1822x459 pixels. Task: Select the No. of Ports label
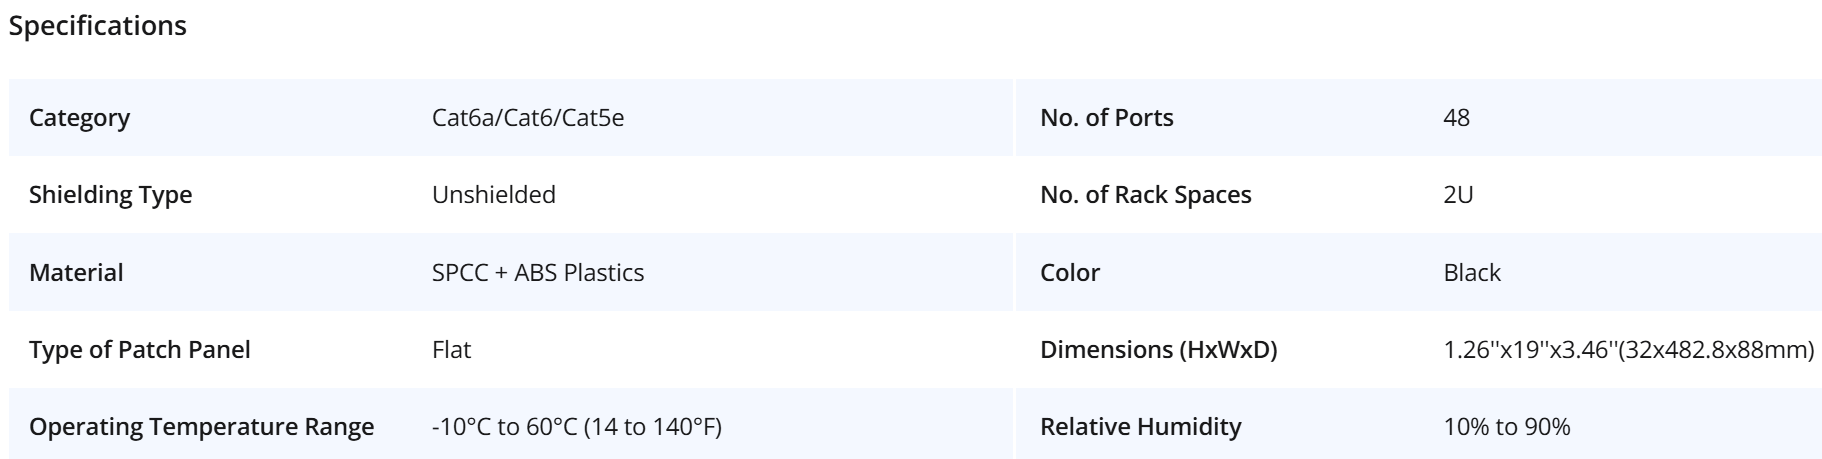(x=1107, y=118)
